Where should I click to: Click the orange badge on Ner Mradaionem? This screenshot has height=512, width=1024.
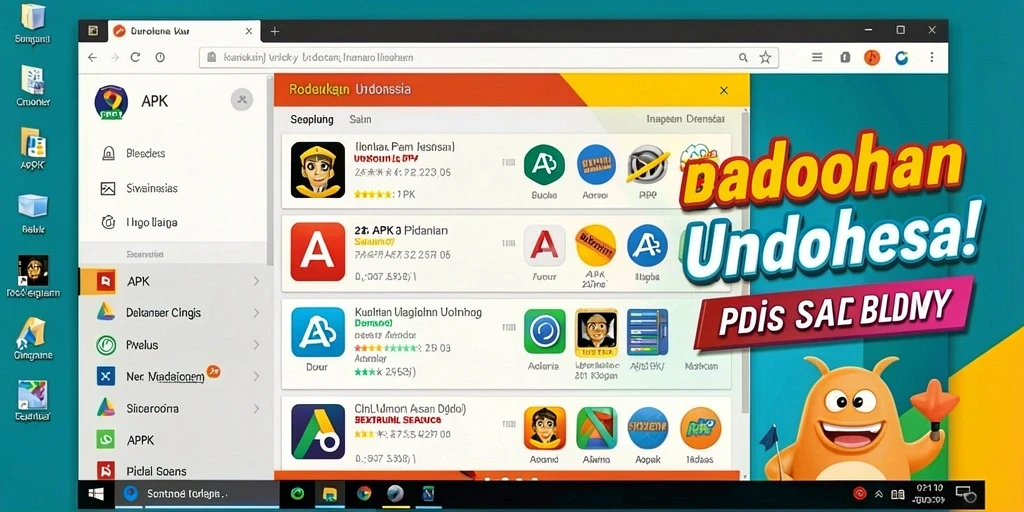213,372
